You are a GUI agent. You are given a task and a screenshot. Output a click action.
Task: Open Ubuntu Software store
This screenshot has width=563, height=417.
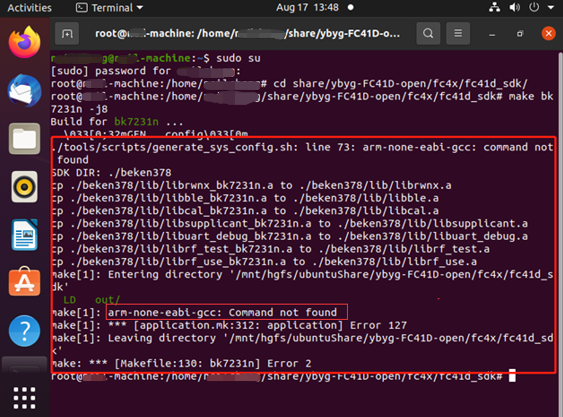click(24, 282)
